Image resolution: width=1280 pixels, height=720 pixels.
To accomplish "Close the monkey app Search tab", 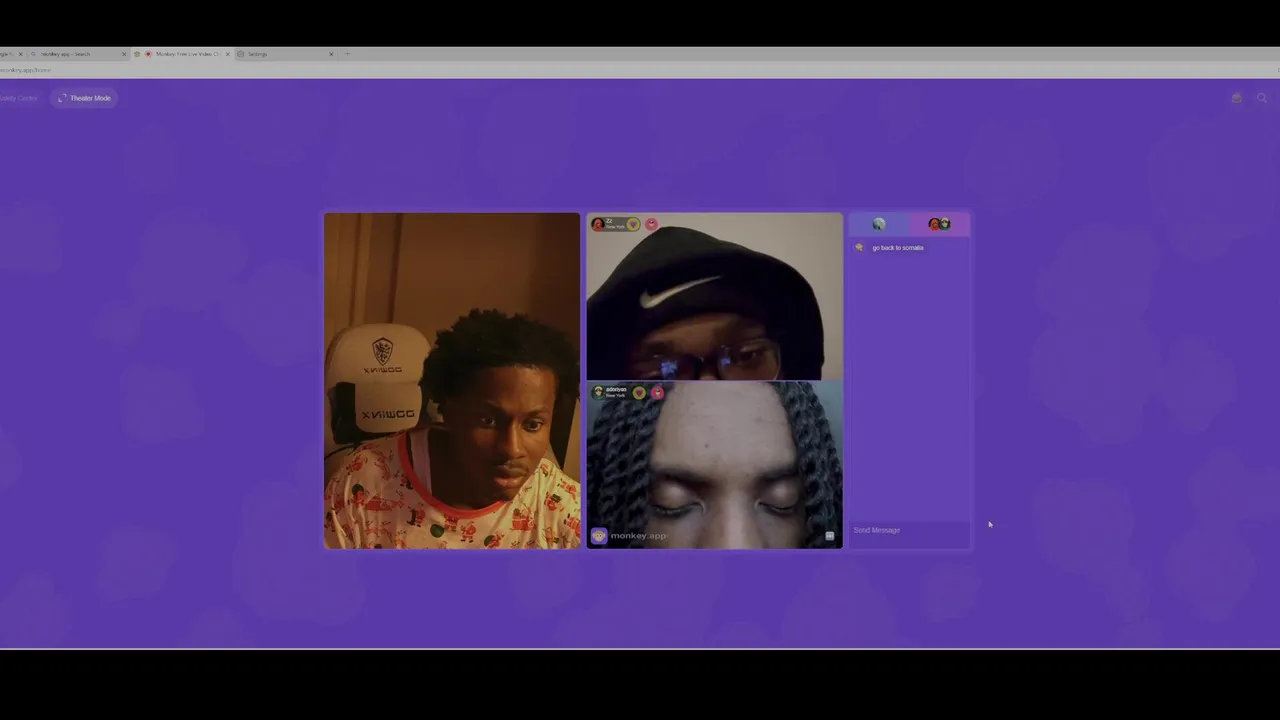I will [124, 54].
